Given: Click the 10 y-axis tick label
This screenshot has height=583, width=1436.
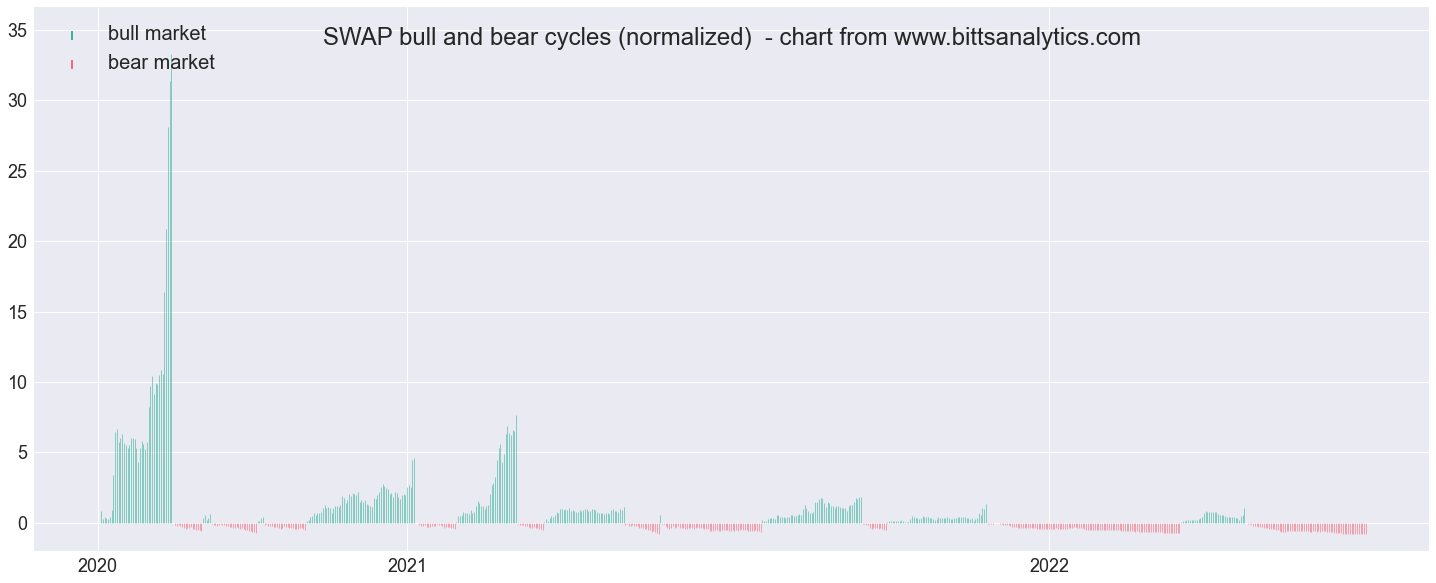Looking at the screenshot, I should [17, 382].
